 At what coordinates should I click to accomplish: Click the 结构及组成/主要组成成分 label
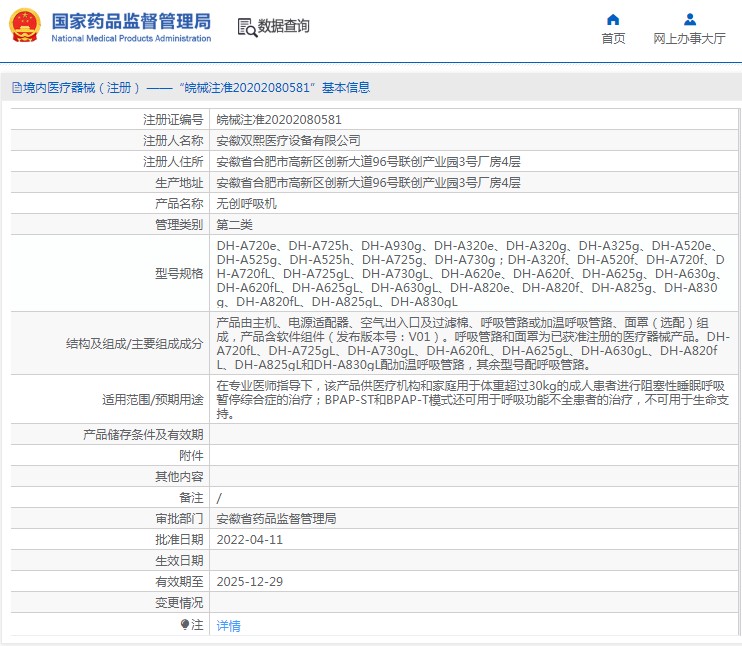coord(134,344)
